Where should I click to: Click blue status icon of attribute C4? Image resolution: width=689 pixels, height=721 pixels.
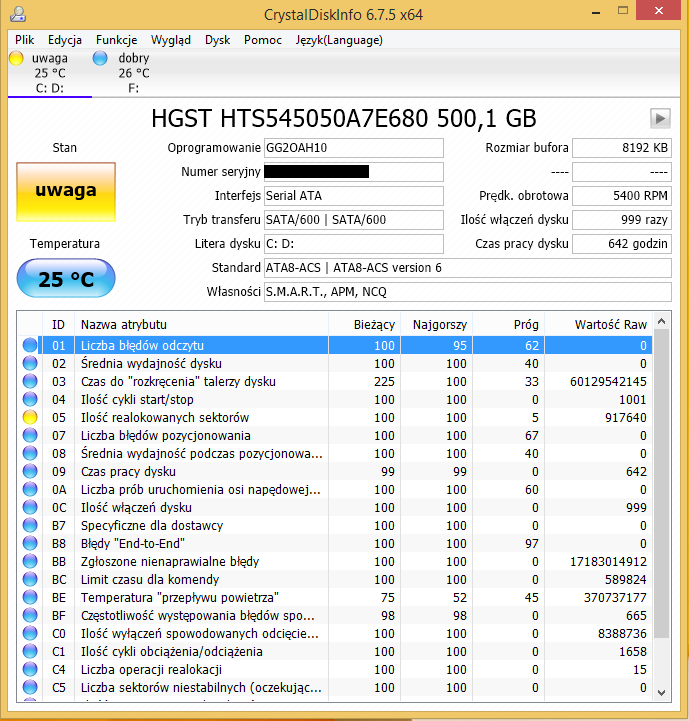click(30, 670)
